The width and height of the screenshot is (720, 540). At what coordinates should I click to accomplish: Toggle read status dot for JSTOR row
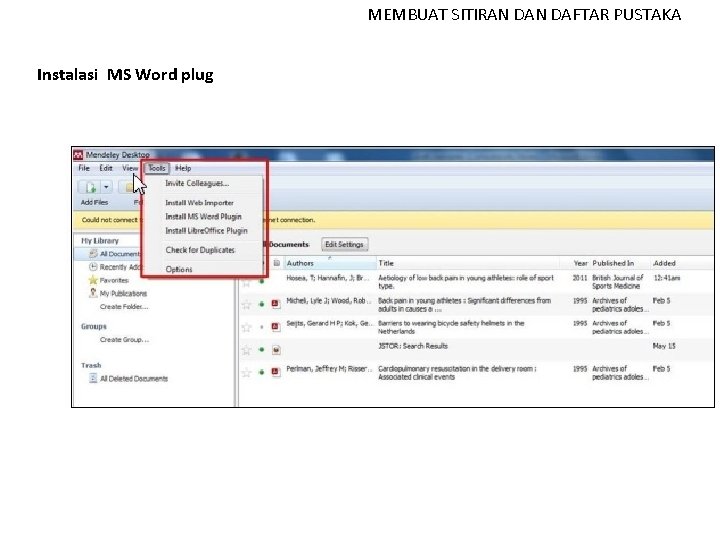(x=262, y=349)
